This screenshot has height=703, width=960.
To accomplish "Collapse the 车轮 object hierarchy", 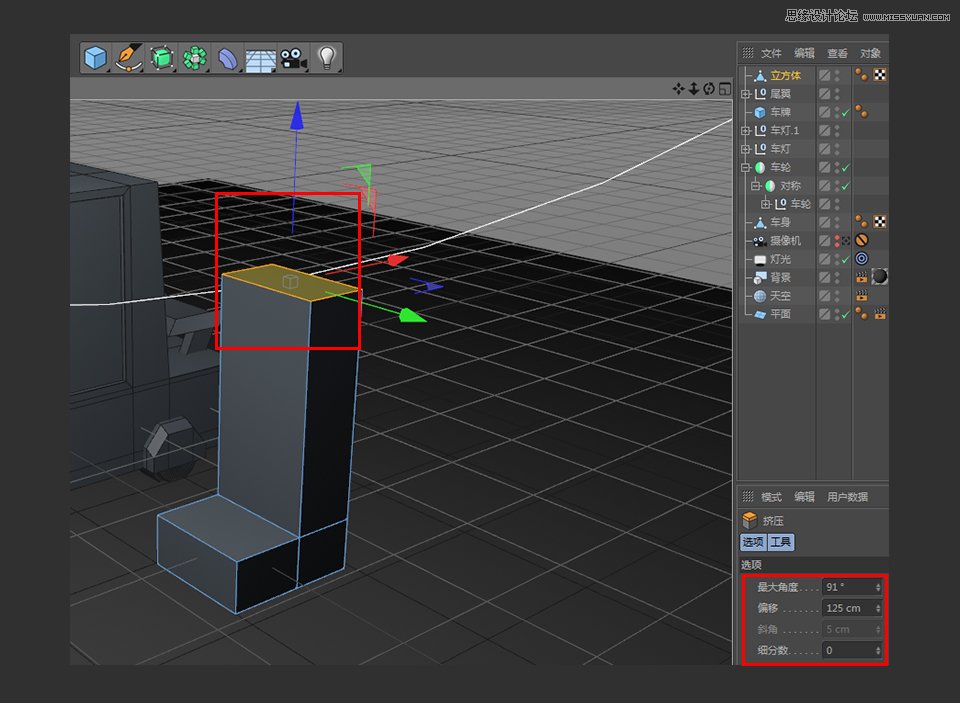I will pyautogui.click(x=744, y=165).
